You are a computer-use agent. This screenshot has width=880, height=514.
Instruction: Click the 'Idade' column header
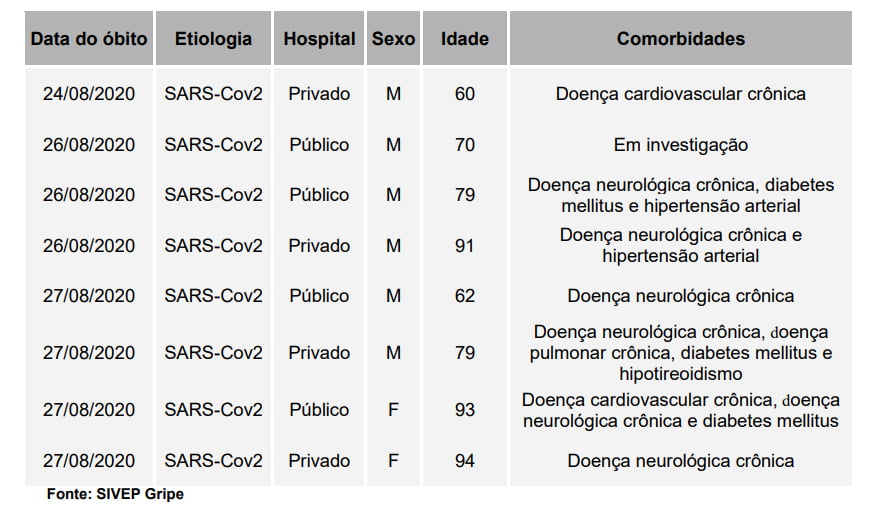point(465,39)
